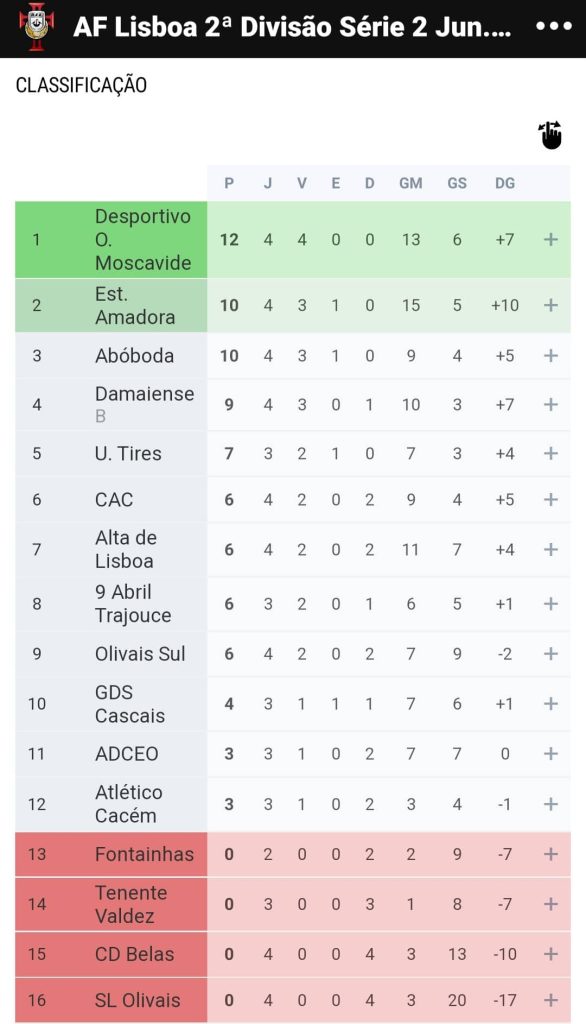Expand the Abóboda row plus icon
This screenshot has width=586, height=1024.
551,355
